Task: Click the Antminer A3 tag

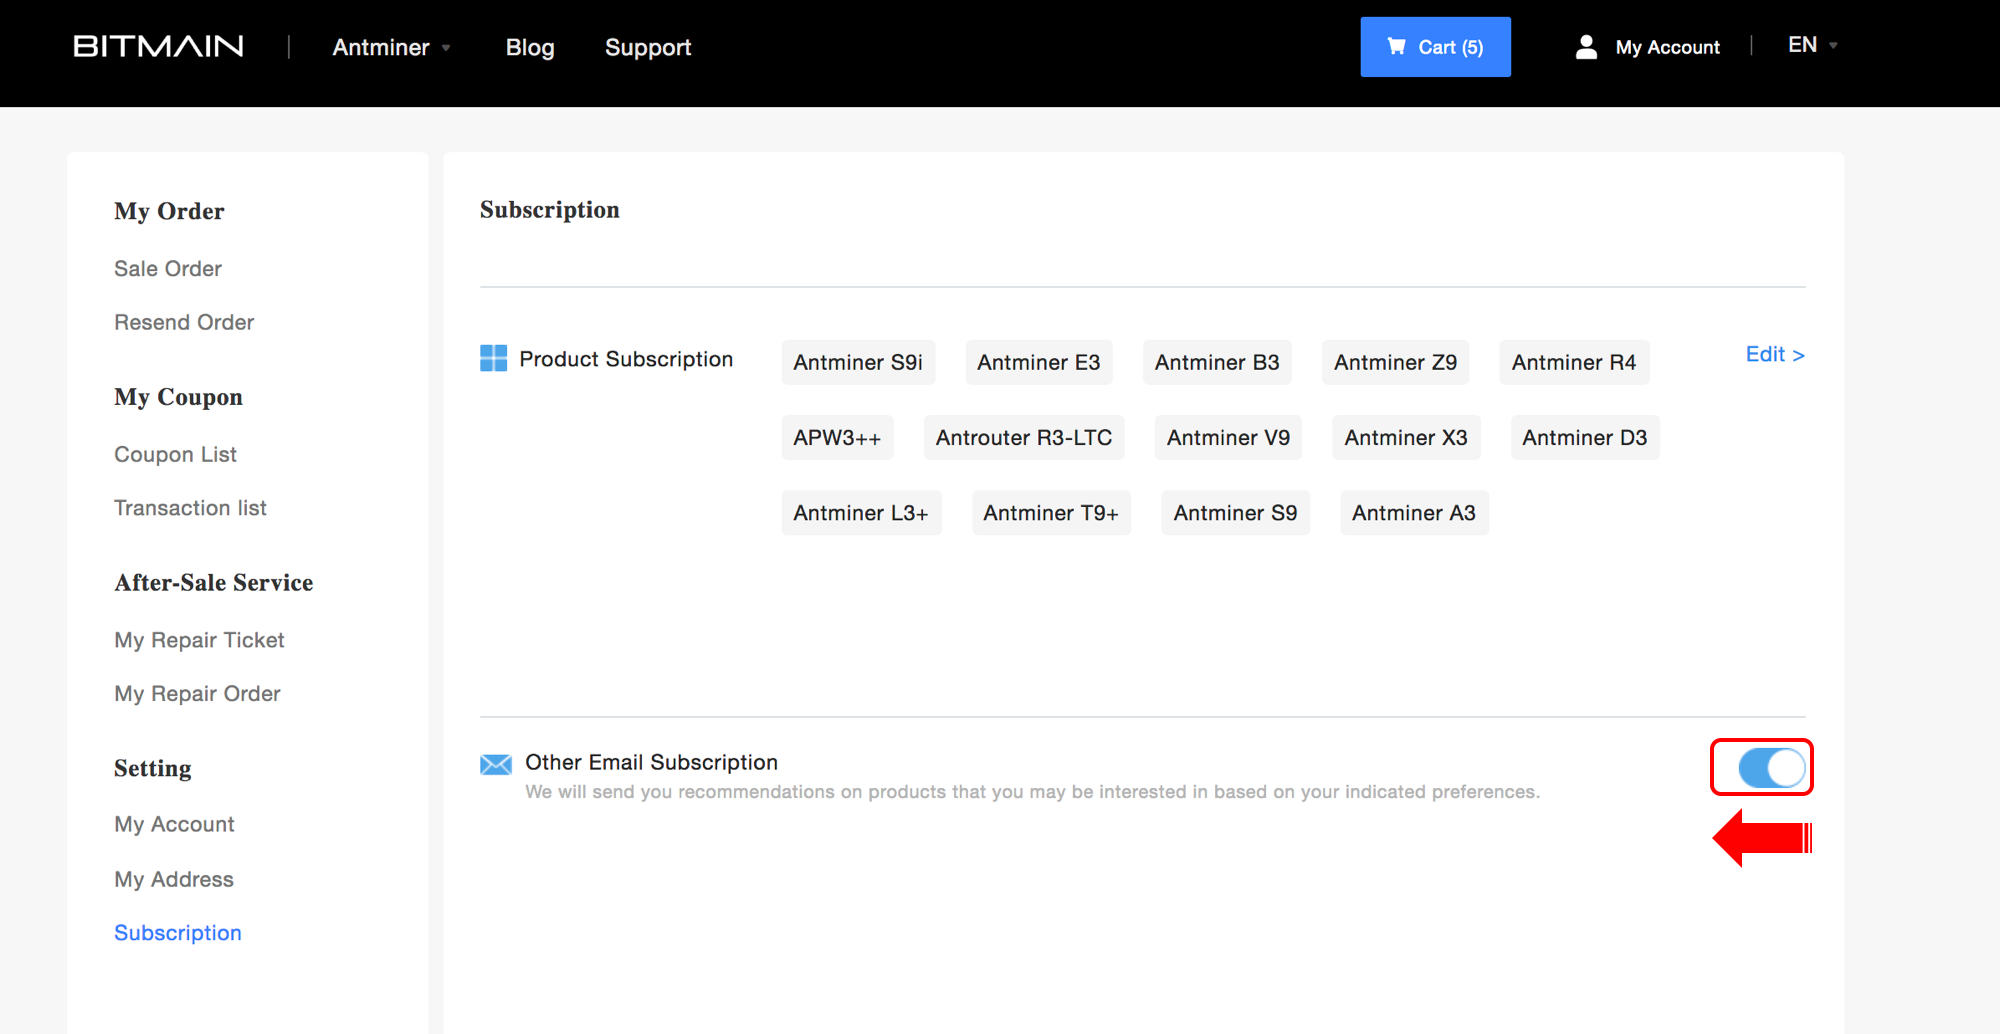Action: pyautogui.click(x=1414, y=512)
